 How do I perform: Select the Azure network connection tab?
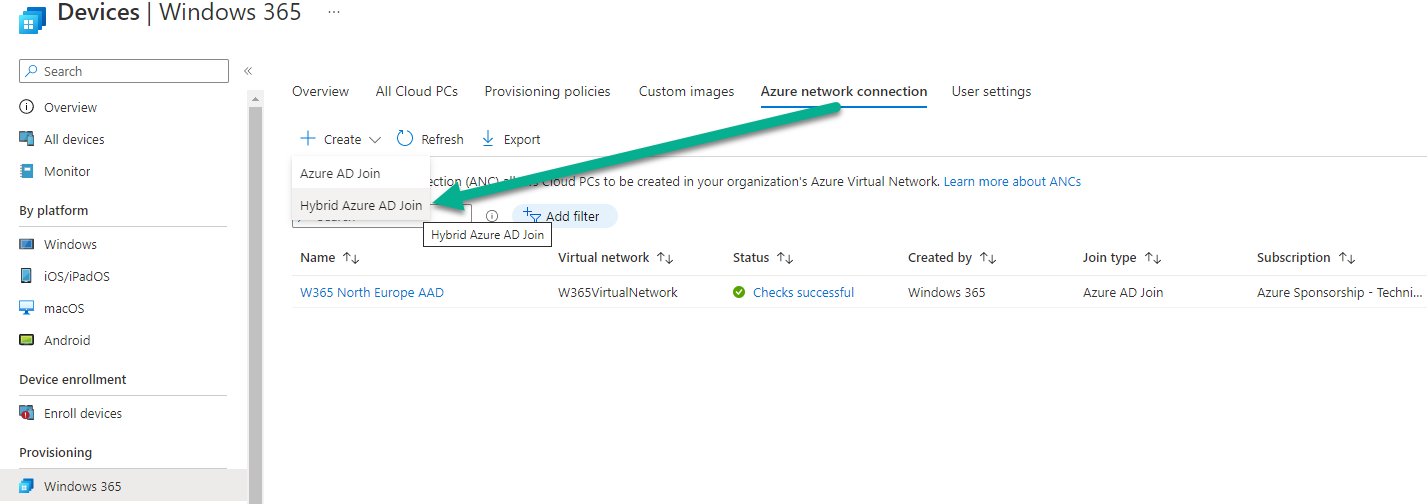pyautogui.click(x=844, y=91)
